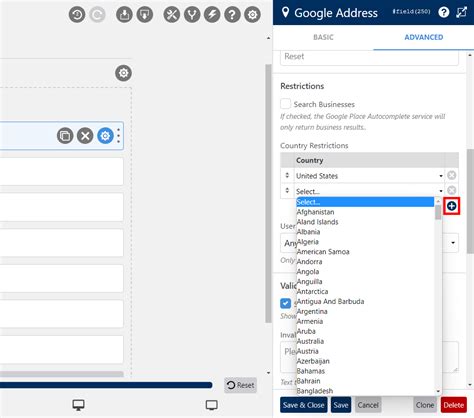This screenshot has width=474, height=418.
Task: Switch to the ADVANCED tab
Action: (424, 37)
